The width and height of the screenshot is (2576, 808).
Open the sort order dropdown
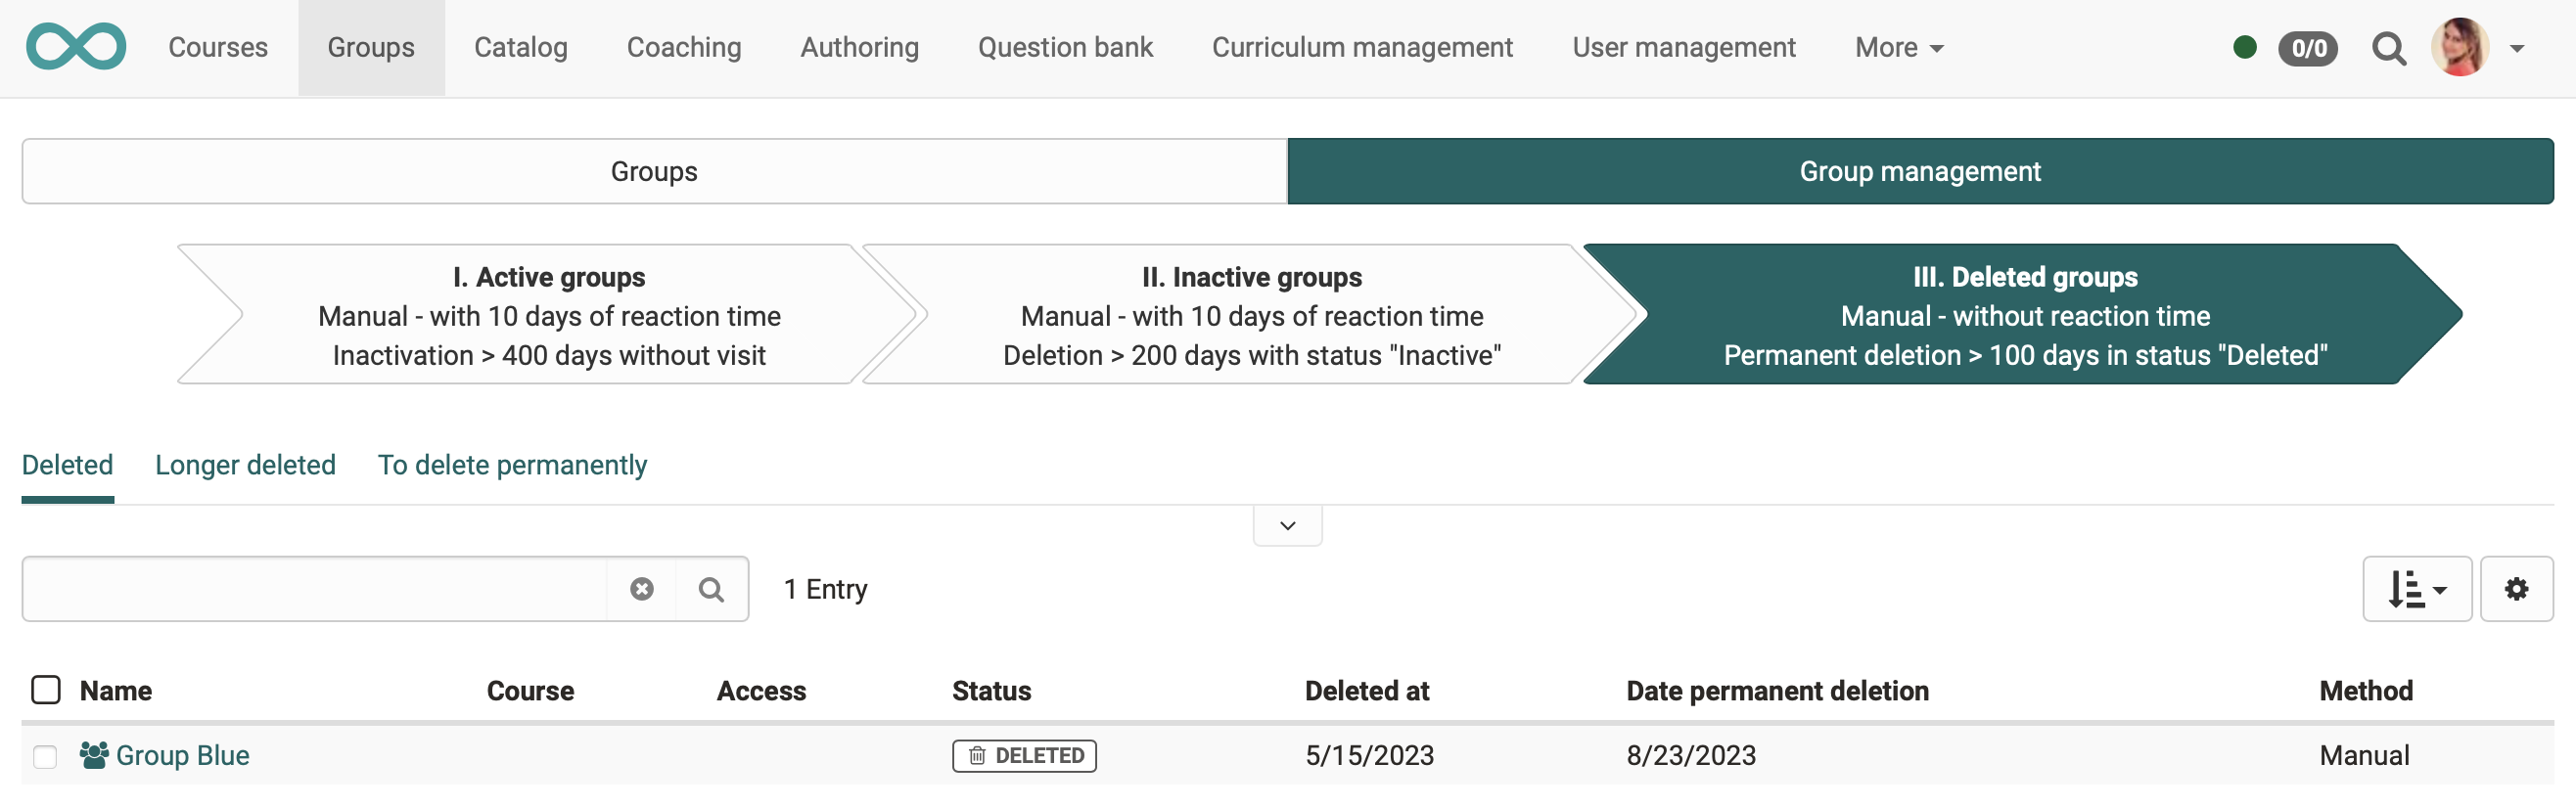click(2416, 589)
